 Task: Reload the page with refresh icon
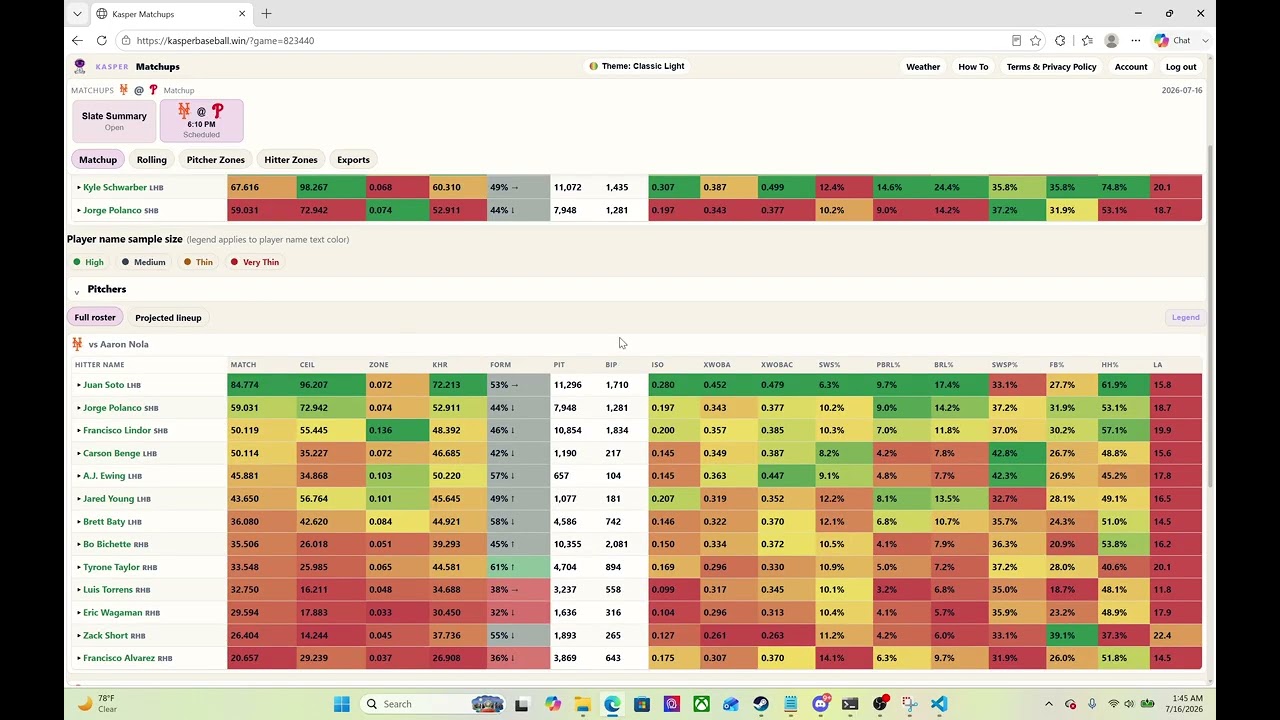(x=101, y=40)
